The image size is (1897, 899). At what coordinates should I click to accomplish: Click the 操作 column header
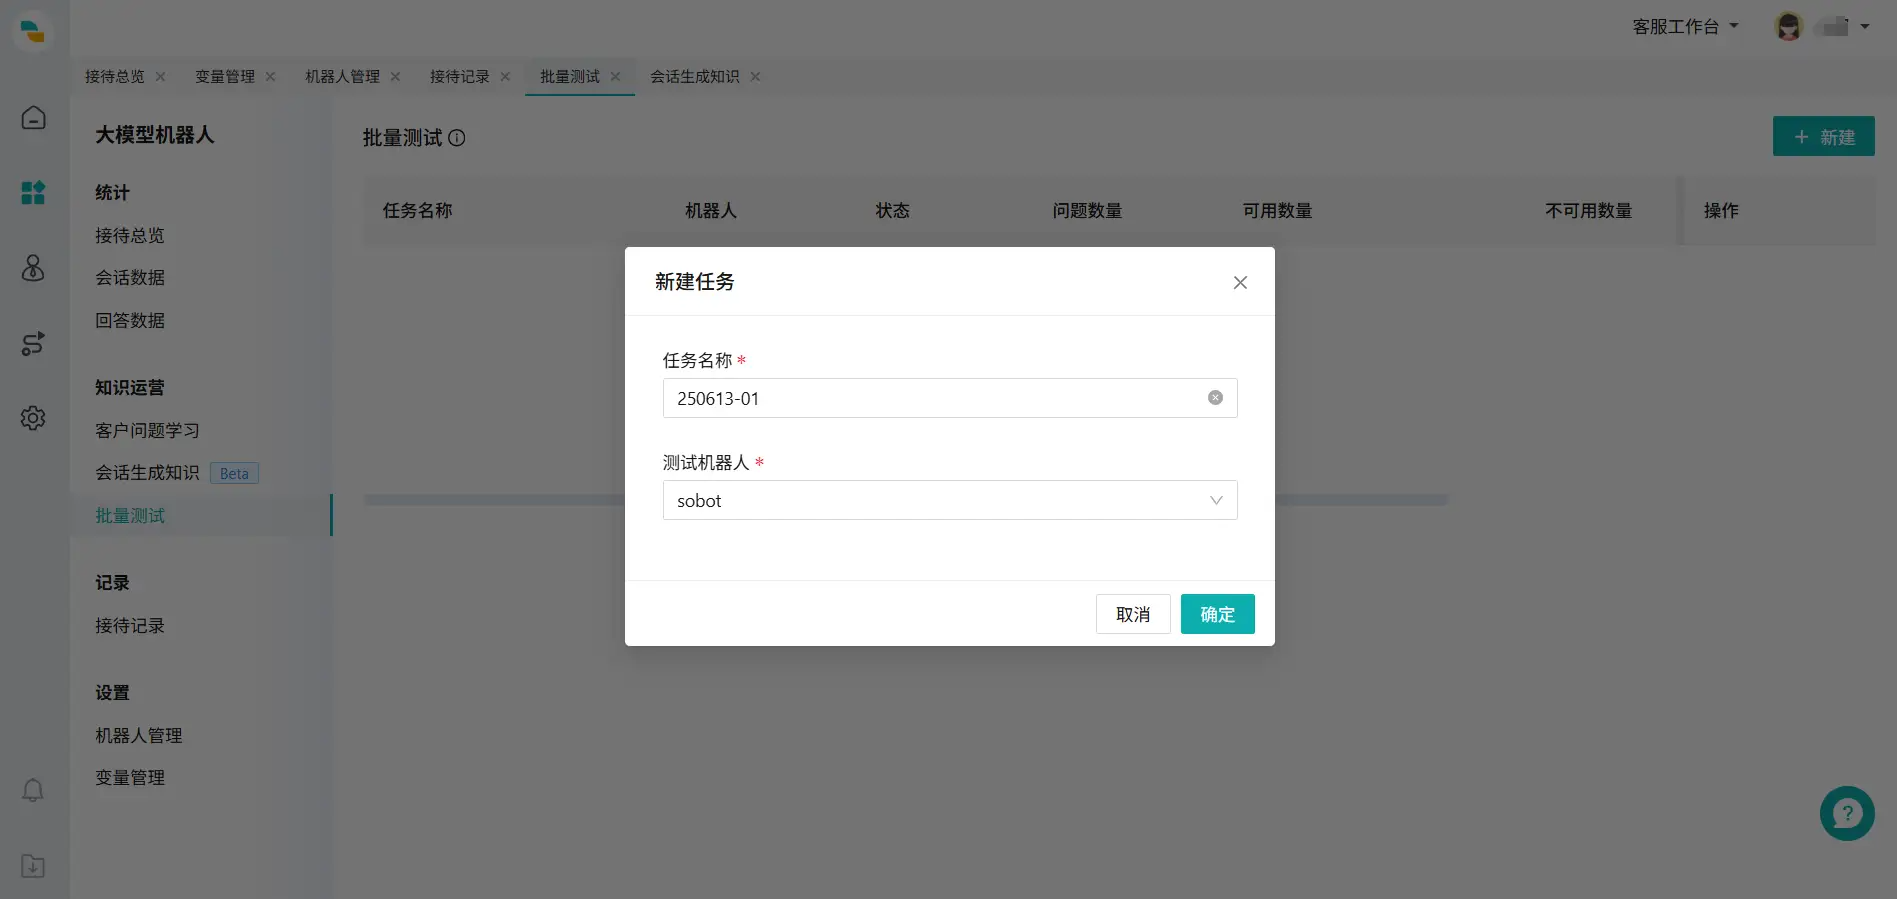coord(1721,211)
